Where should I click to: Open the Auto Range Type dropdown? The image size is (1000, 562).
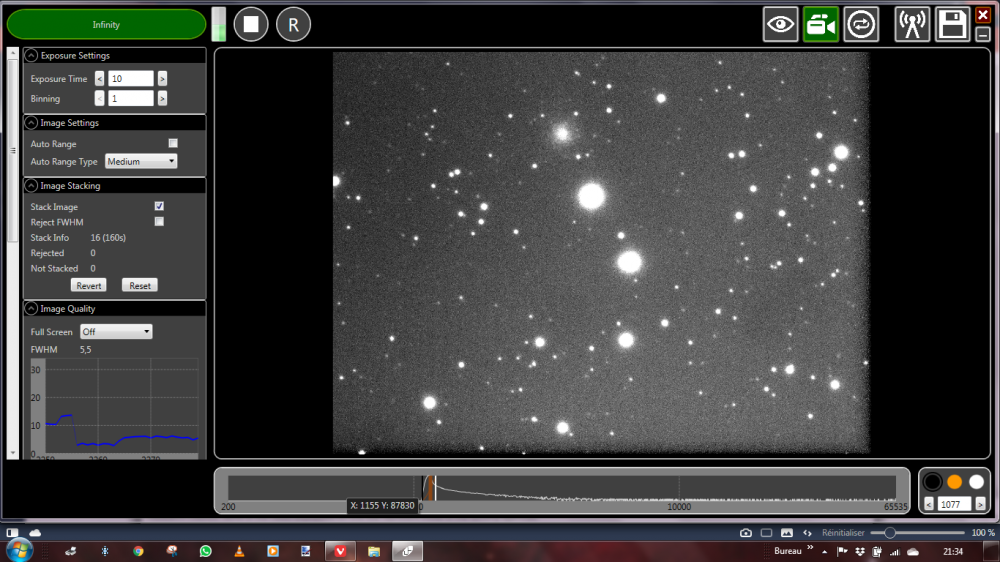click(141, 161)
